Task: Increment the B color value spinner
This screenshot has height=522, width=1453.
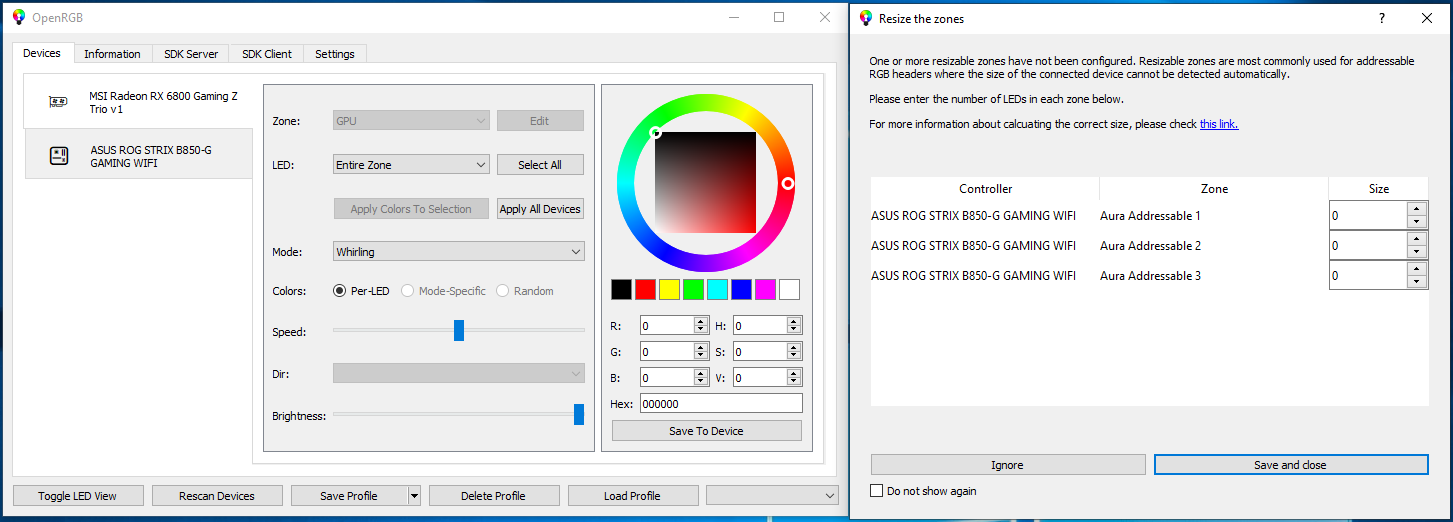Action: click(701, 373)
